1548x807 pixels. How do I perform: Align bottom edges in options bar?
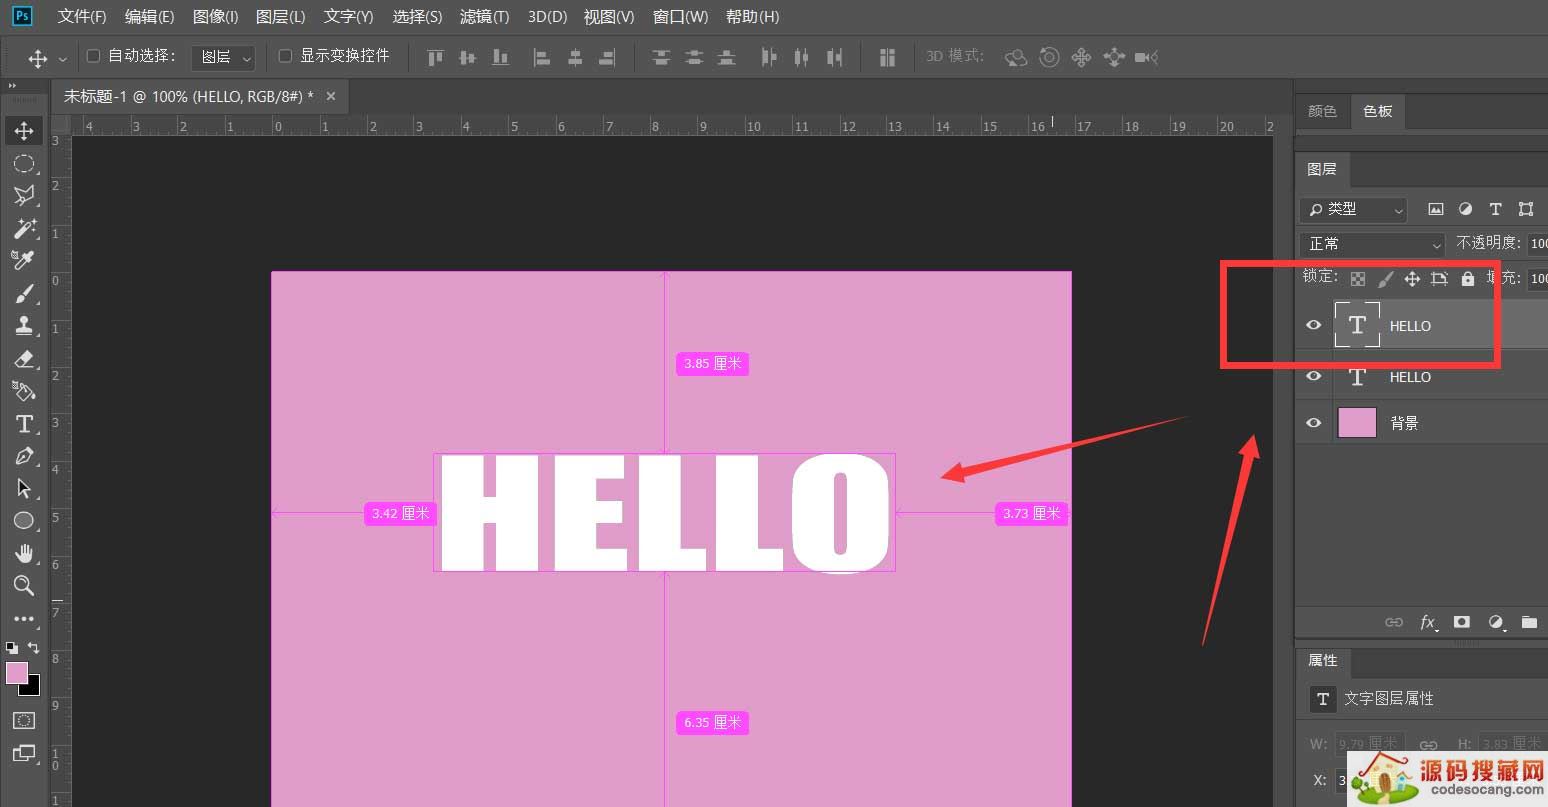pyautogui.click(x=500, y=57)
